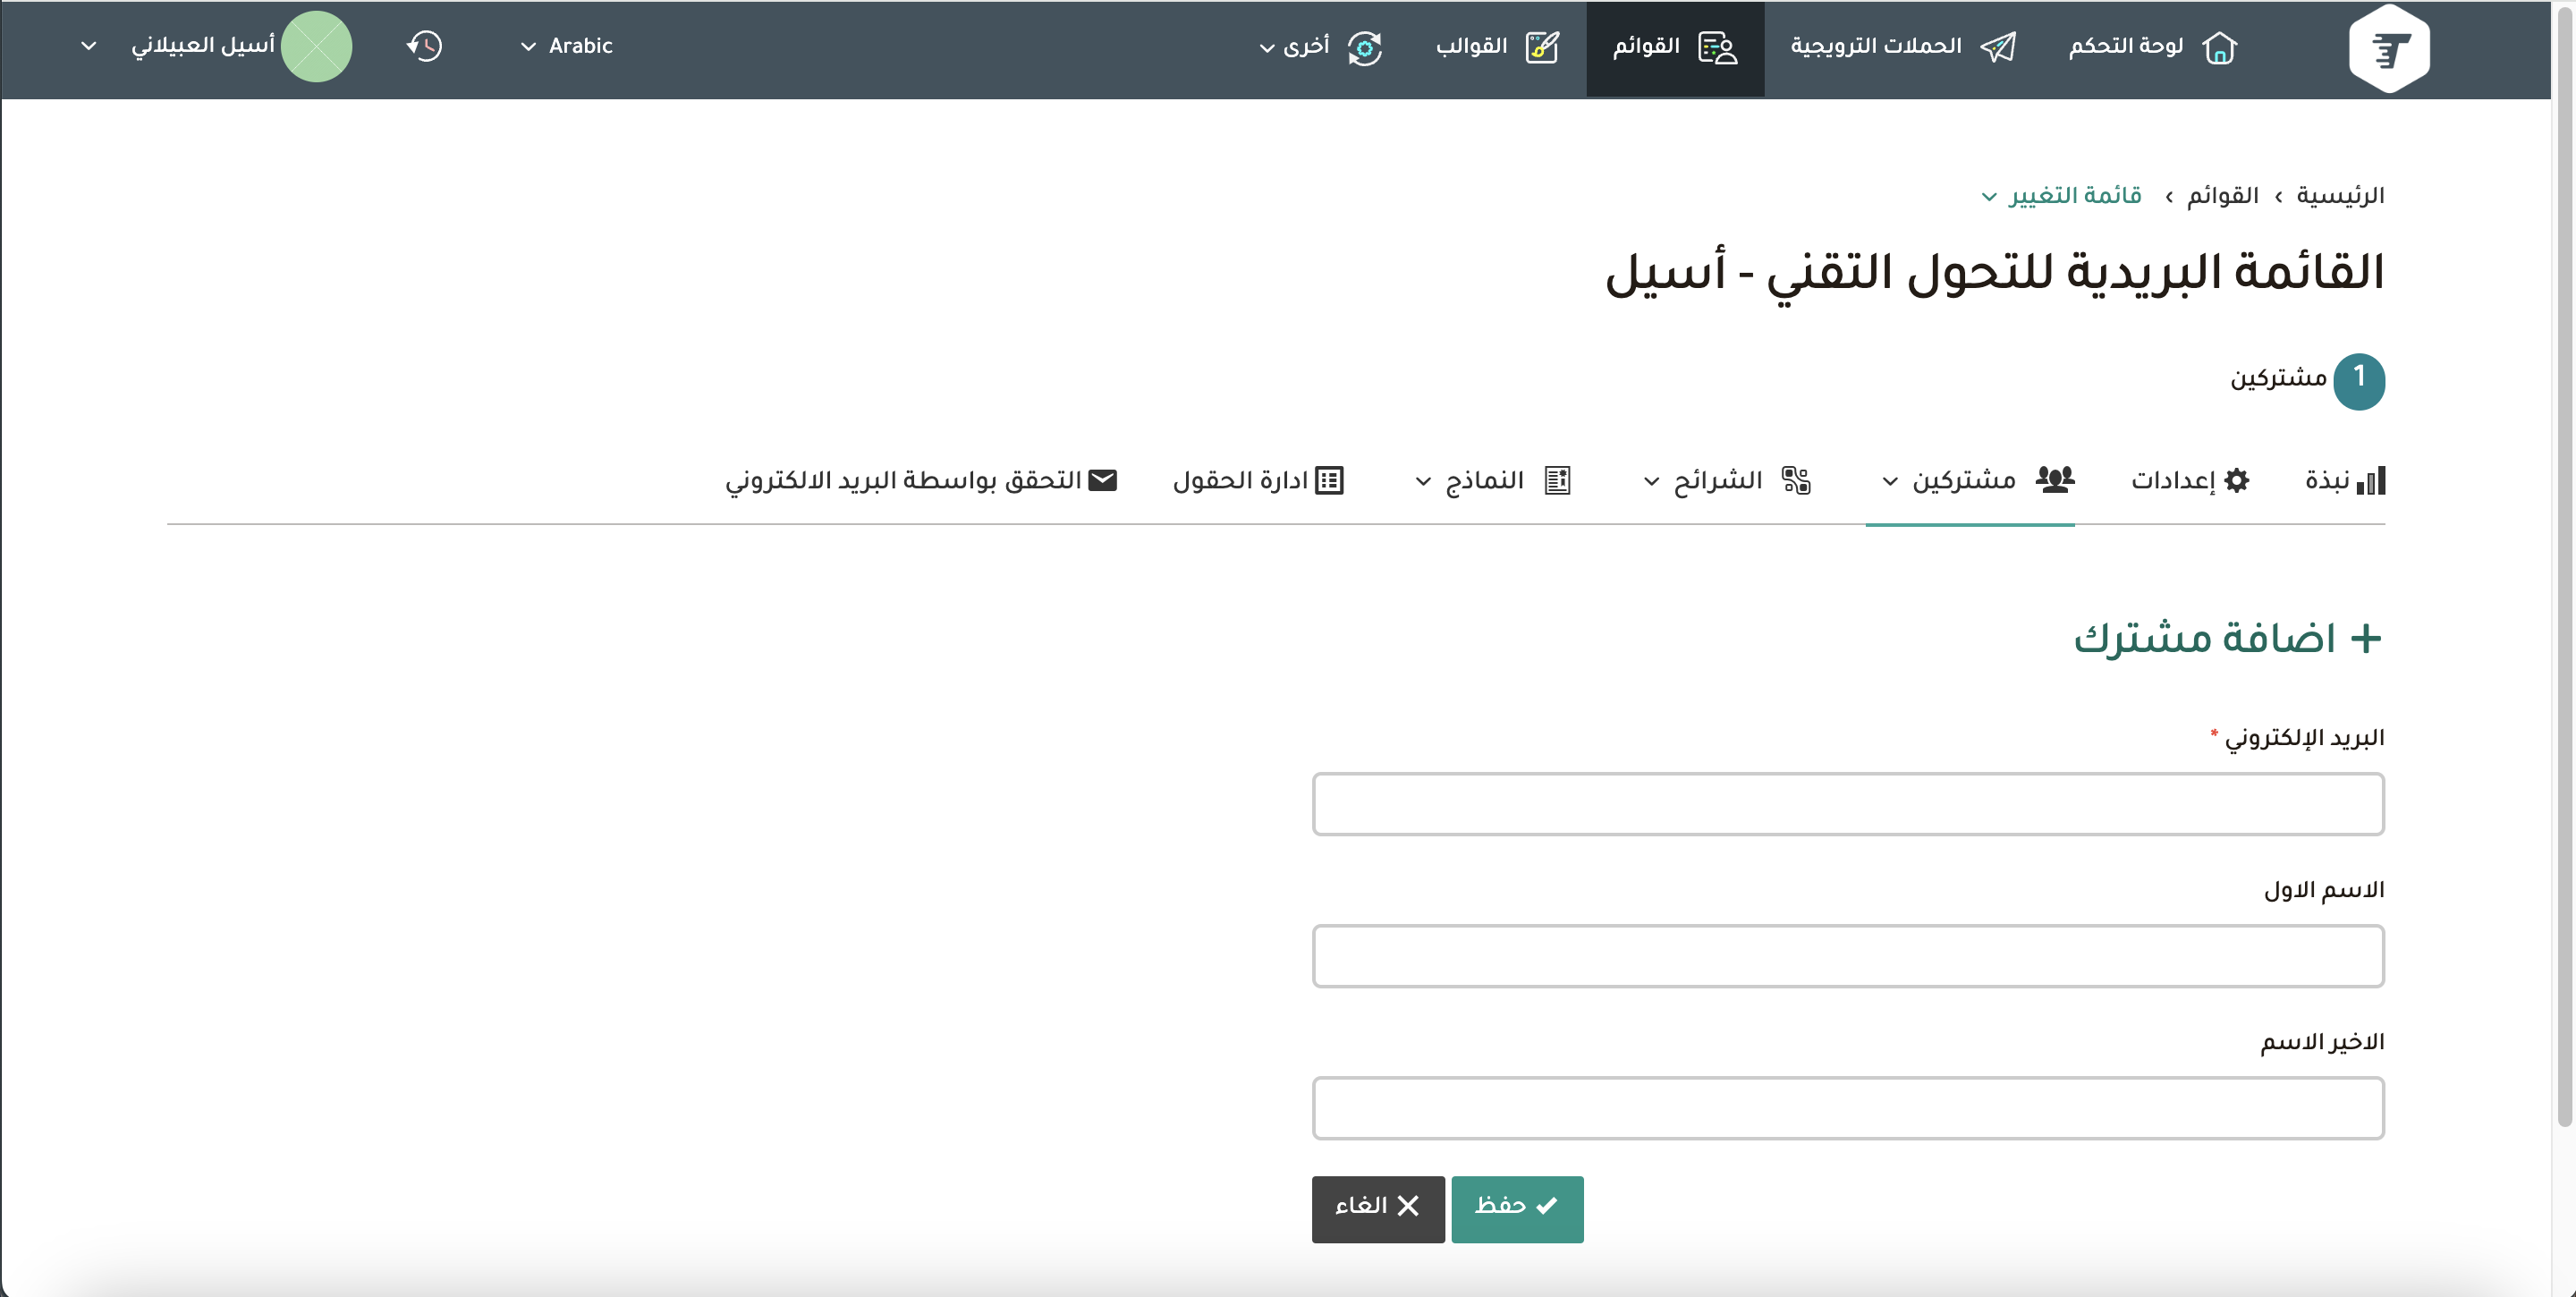This screenshot has height=1297, width=2576.
Task: Click the dashboard home icon
Action: [2219, 47]
